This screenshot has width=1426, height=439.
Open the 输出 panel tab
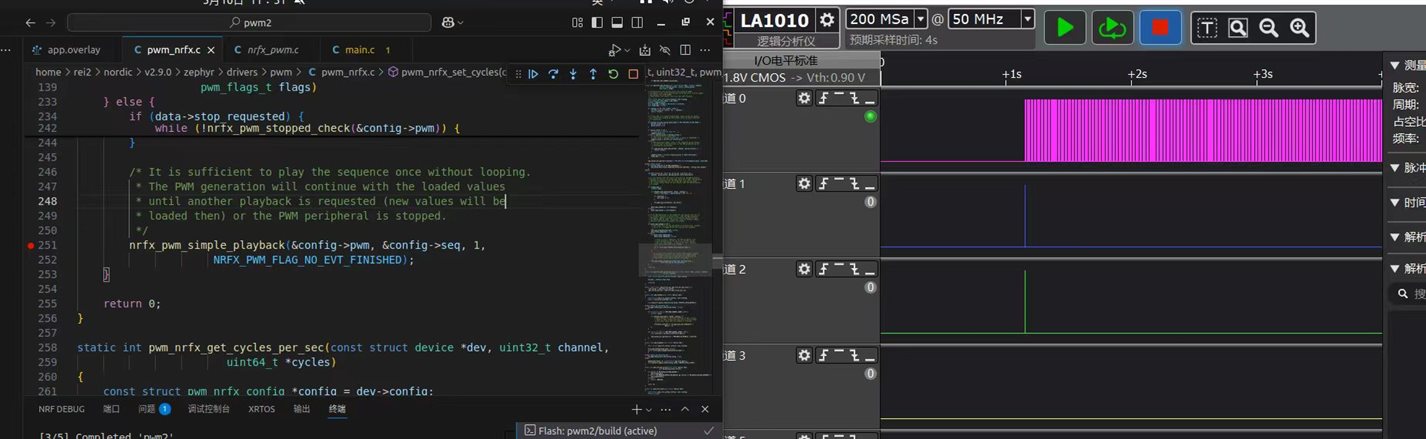point(302,409)
